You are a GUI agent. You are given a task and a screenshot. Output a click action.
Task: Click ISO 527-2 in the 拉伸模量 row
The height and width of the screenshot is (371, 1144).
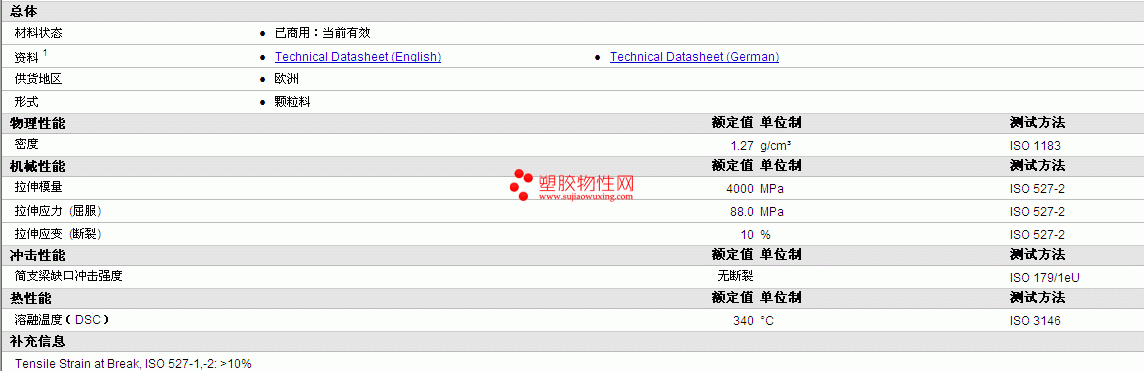coord(1037,189)
